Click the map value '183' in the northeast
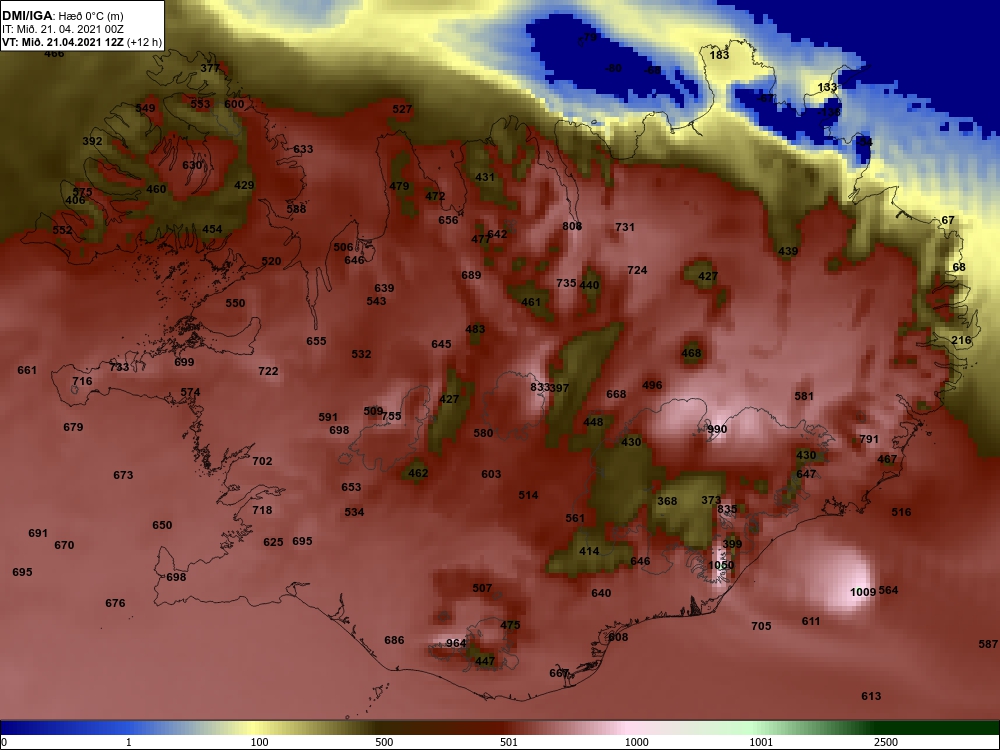Image resolution: width=1000 pixels, height=750 pixels. click(719, 55)
